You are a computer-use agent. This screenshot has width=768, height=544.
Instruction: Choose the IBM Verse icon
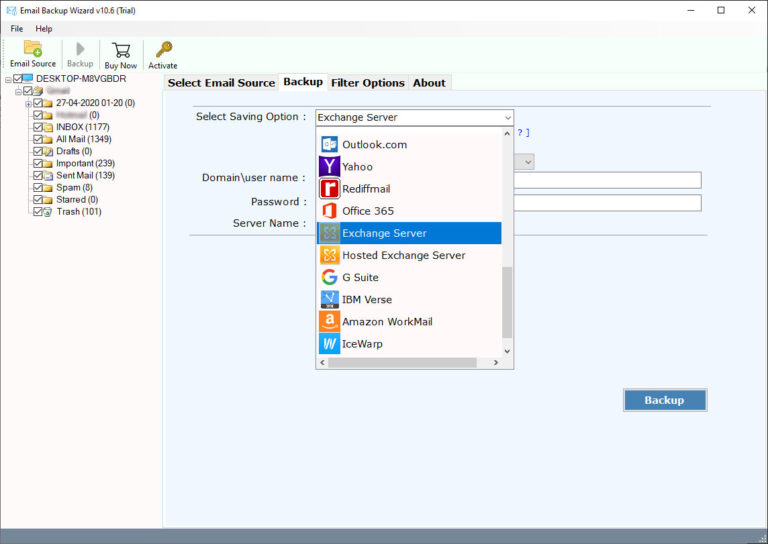[x=329, y=299]
